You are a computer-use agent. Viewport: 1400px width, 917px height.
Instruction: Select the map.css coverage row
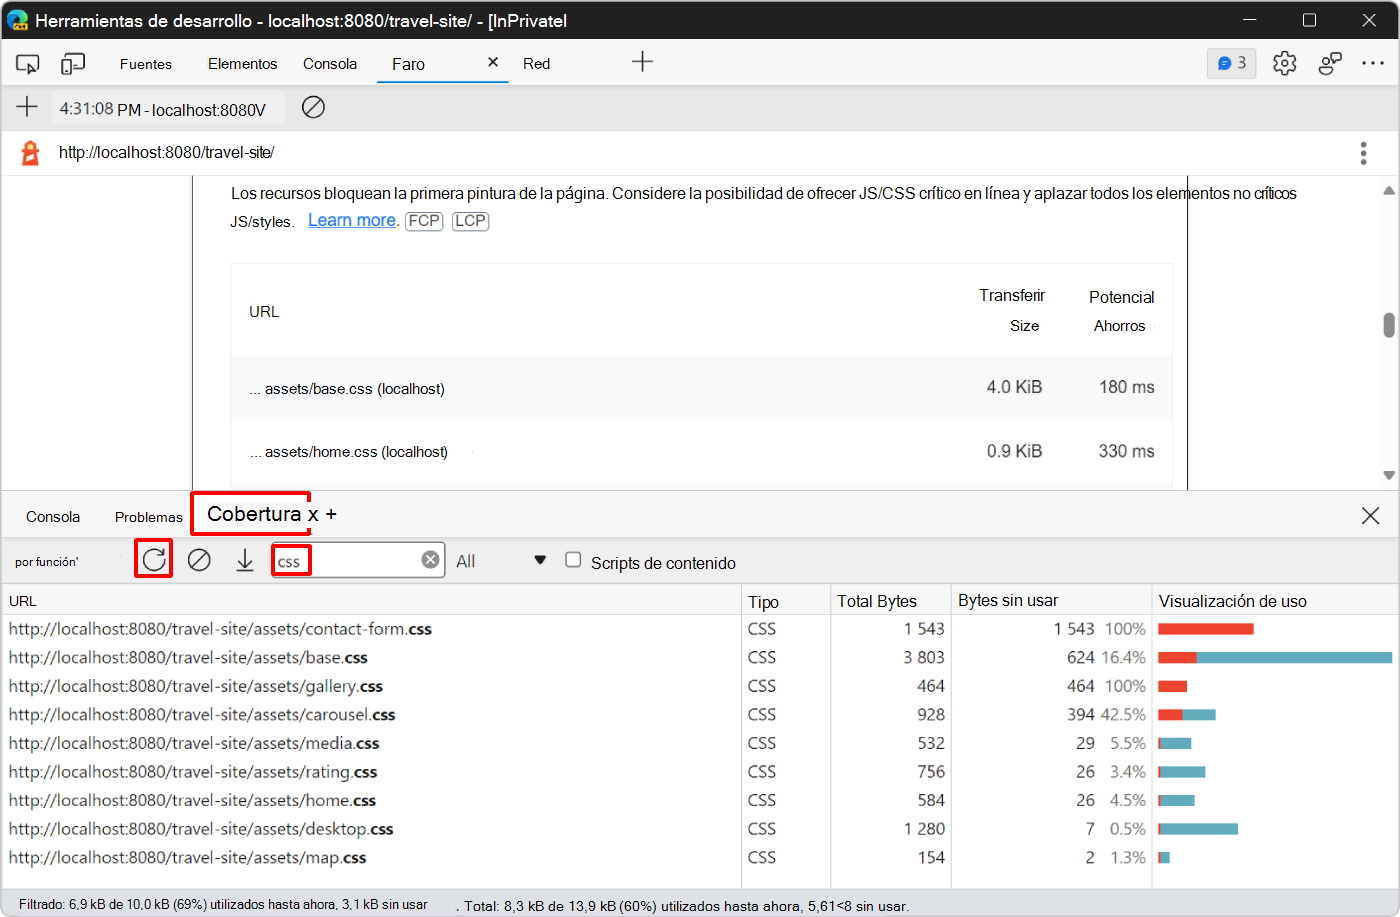700,857
